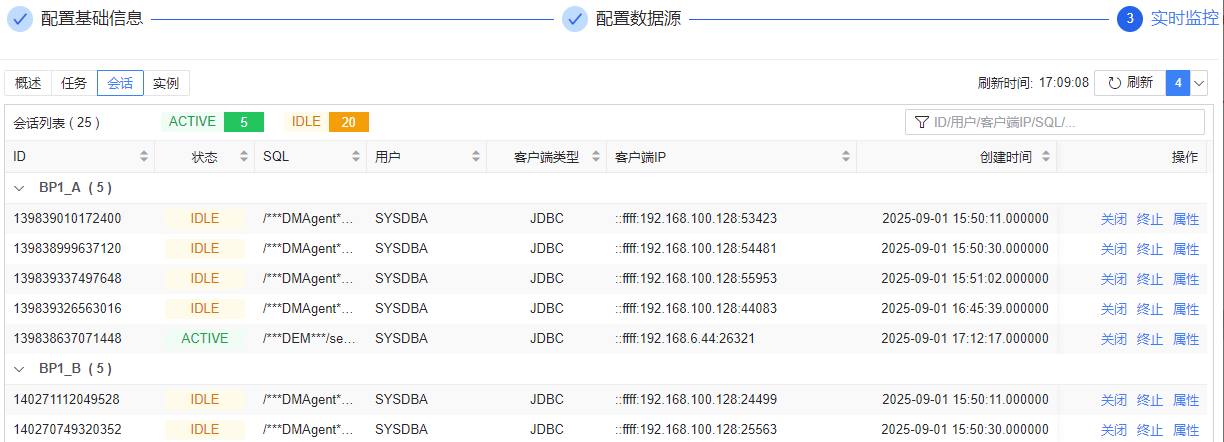
Task: Click ACTIVE status of session 139838637071448
Action: [x=205, y=339]
